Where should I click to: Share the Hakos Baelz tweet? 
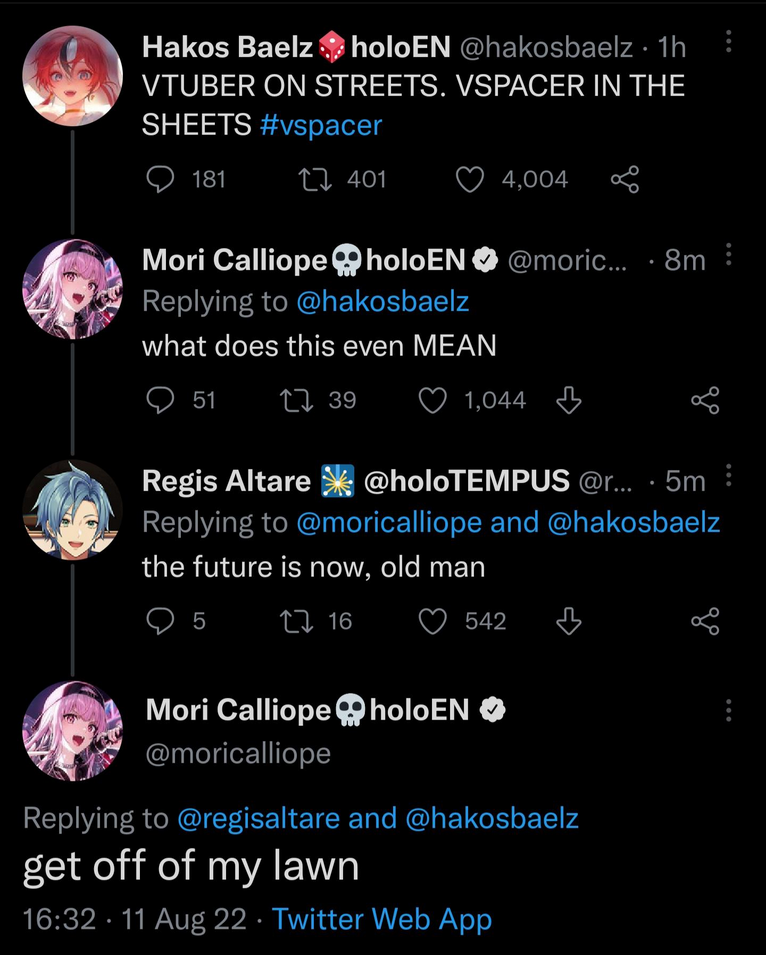pyautogui.click(x=625, y=180)
